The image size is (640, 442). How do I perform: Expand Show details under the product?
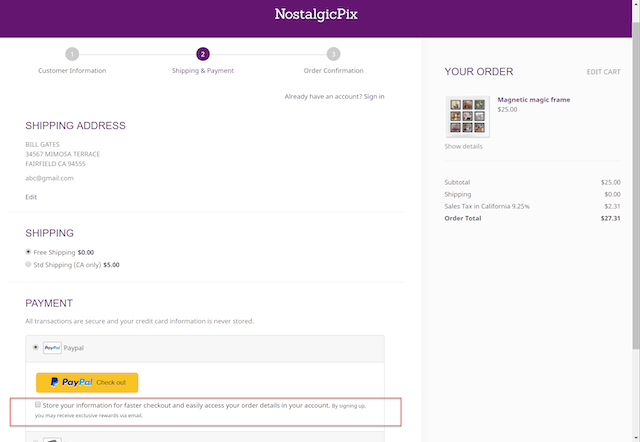point(463,146)
